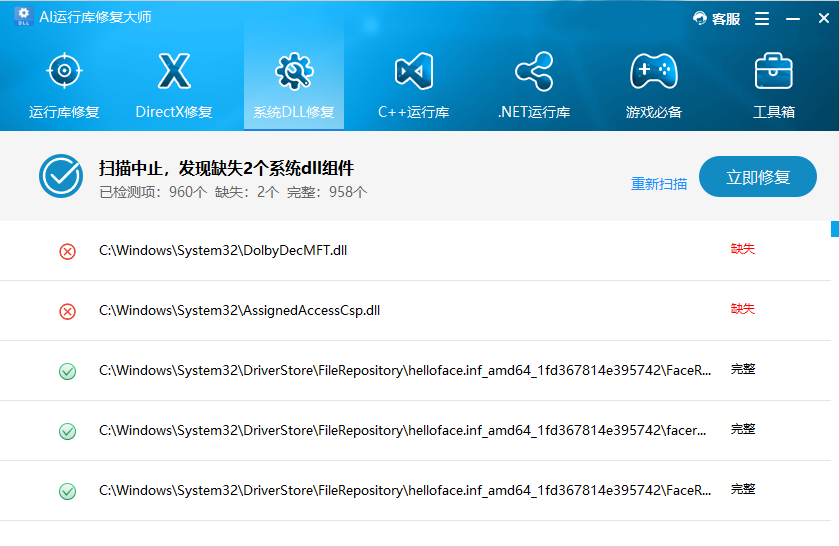839x546 pixels.
Task: Click the 重新扫描 link
Action: pyautogui.click(x=659, y=184)
